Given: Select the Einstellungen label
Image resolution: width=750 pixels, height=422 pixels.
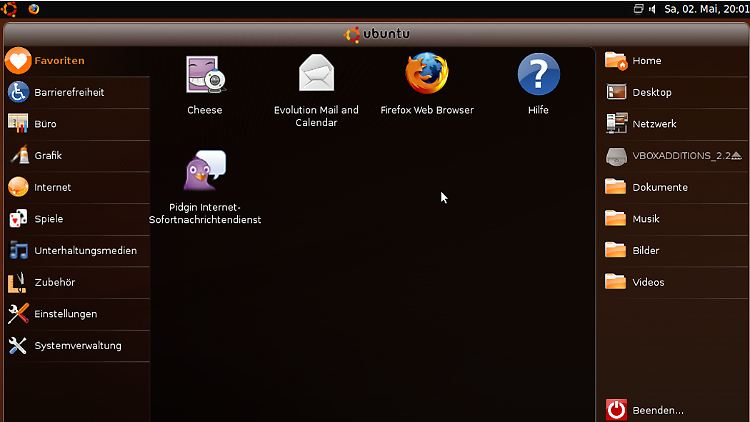Looking at the screenshot, I should (x=66, y=314).
